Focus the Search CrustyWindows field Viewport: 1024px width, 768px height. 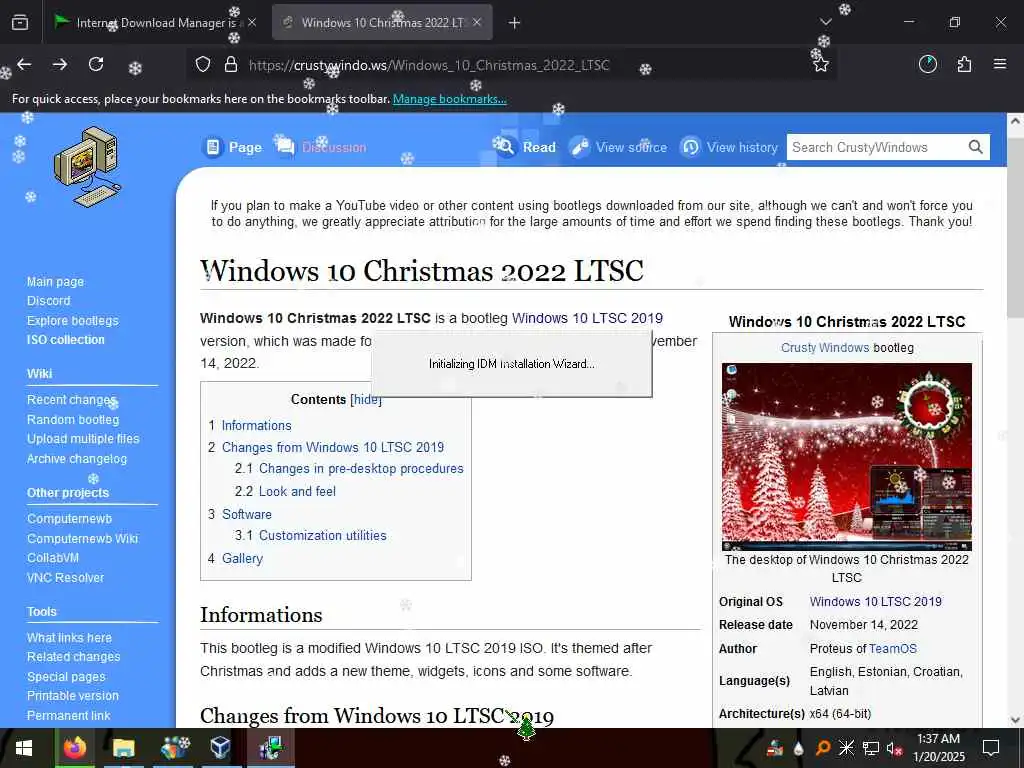pos(875,148)
